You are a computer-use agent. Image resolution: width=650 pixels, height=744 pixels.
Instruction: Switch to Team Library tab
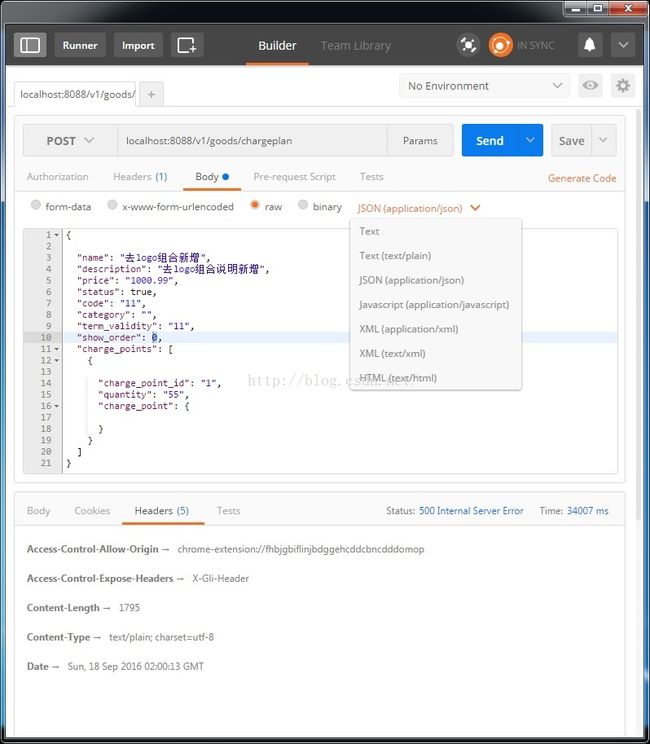coord(356,46)
